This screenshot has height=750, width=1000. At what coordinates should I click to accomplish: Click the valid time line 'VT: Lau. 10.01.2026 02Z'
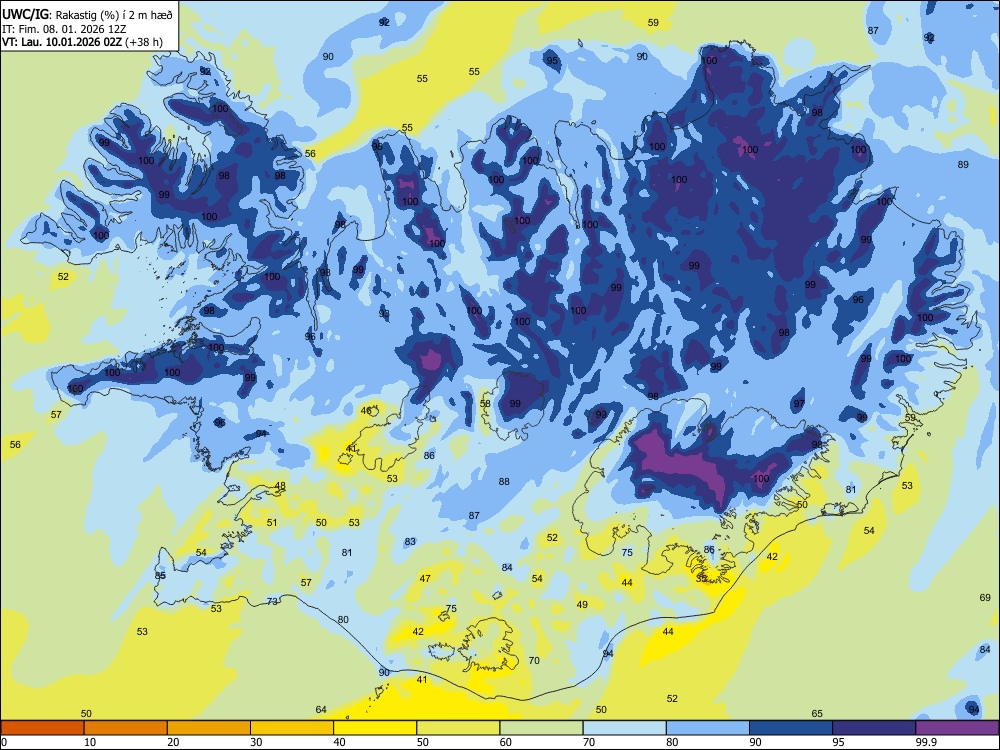click(62, 42)
